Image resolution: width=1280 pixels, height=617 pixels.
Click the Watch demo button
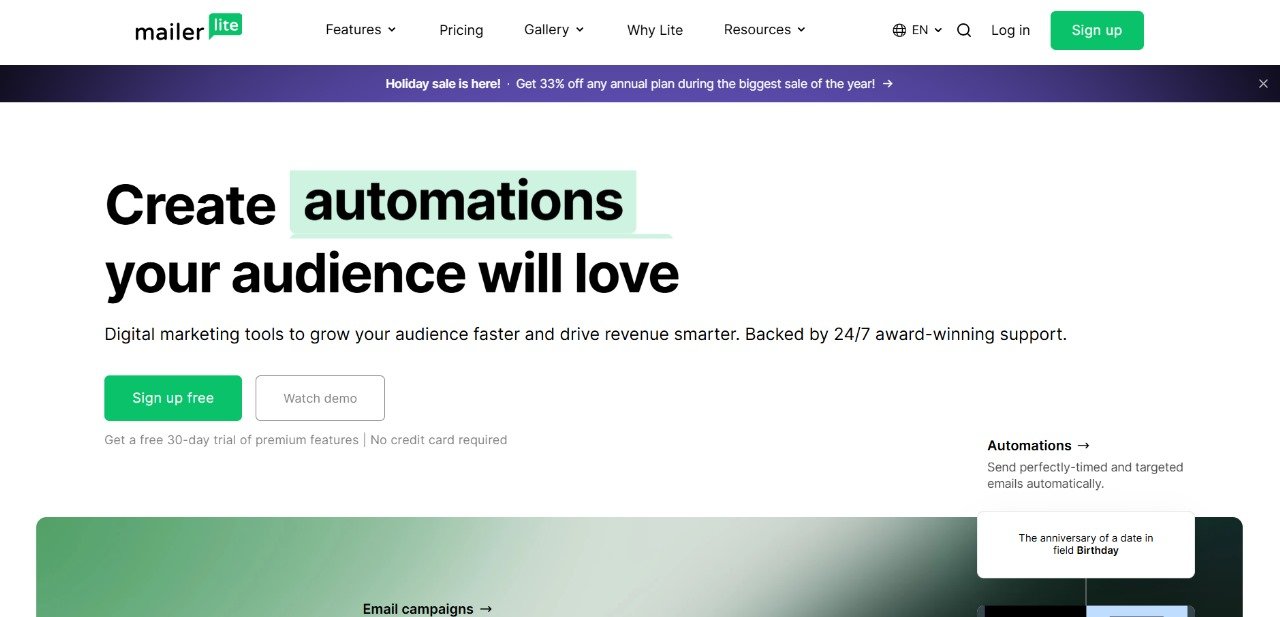320,398
